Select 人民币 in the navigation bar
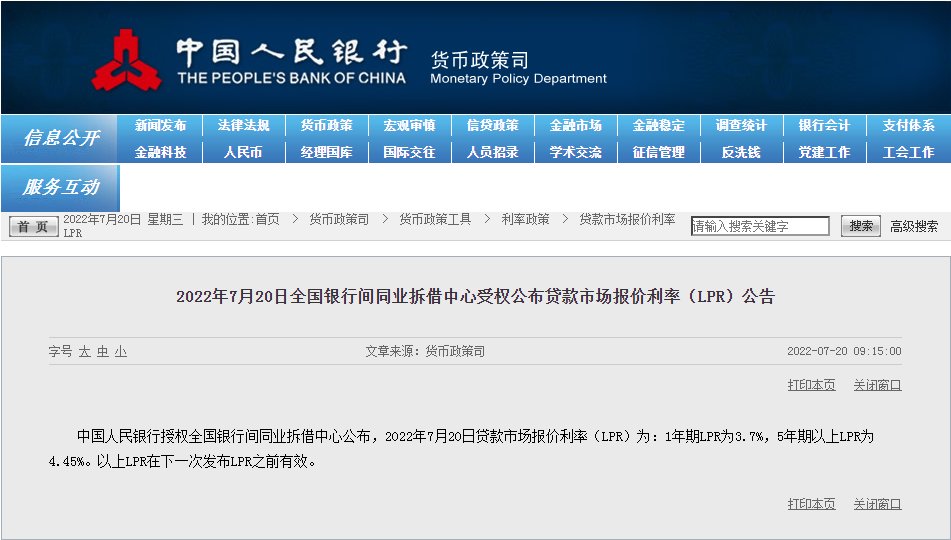The width and height of the screenshot is (951, 540). coord(243,152)
